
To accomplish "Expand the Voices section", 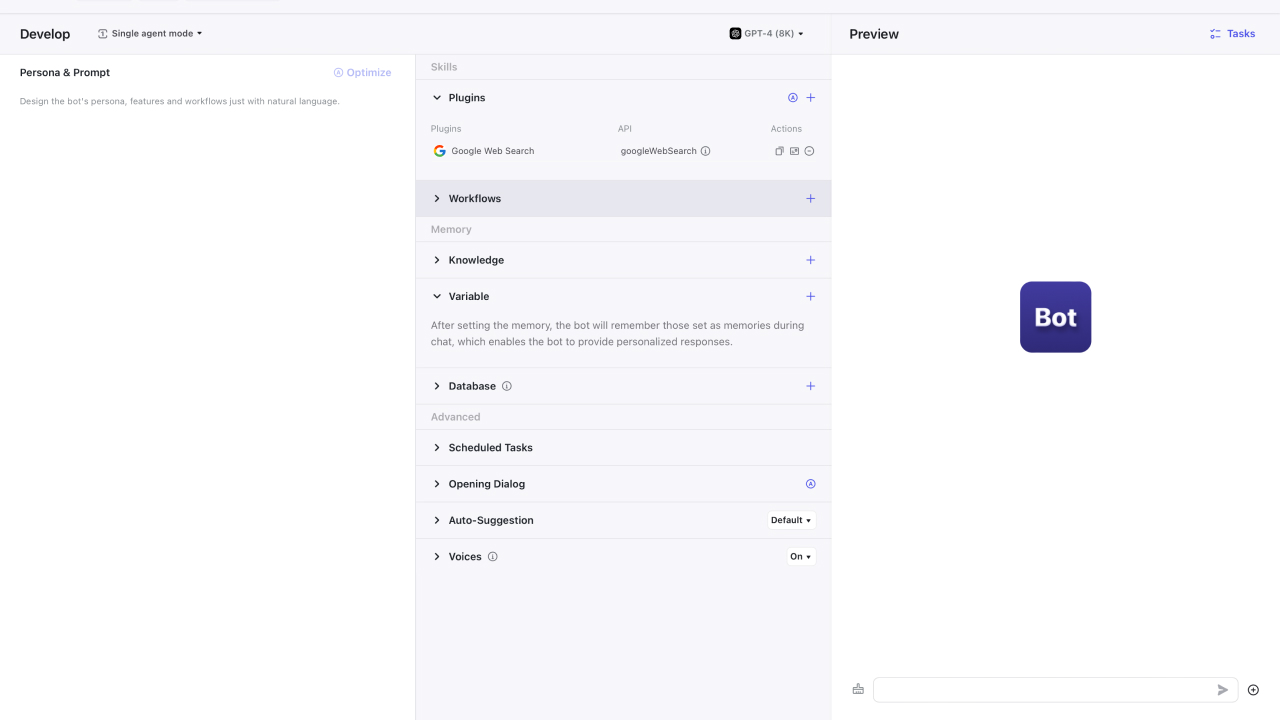I will pyautogui.click(x=437, y=557).
